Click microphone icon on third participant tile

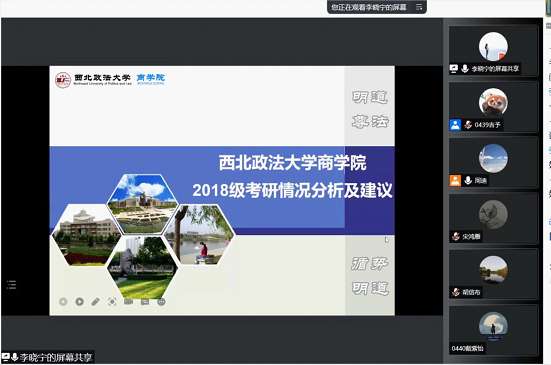(x=468, y=180)
